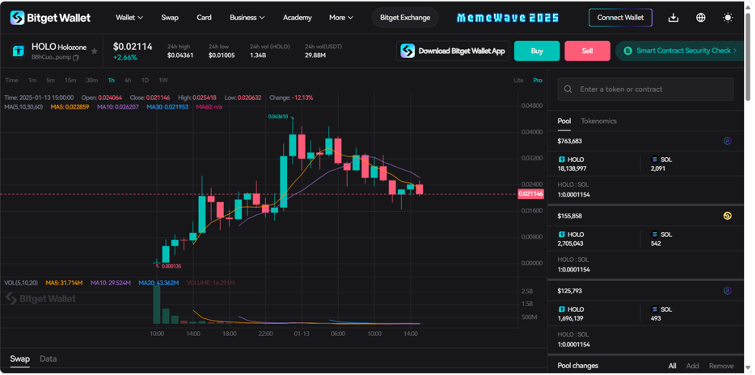Click the $0.02114 price text

(x=132, y=47)
